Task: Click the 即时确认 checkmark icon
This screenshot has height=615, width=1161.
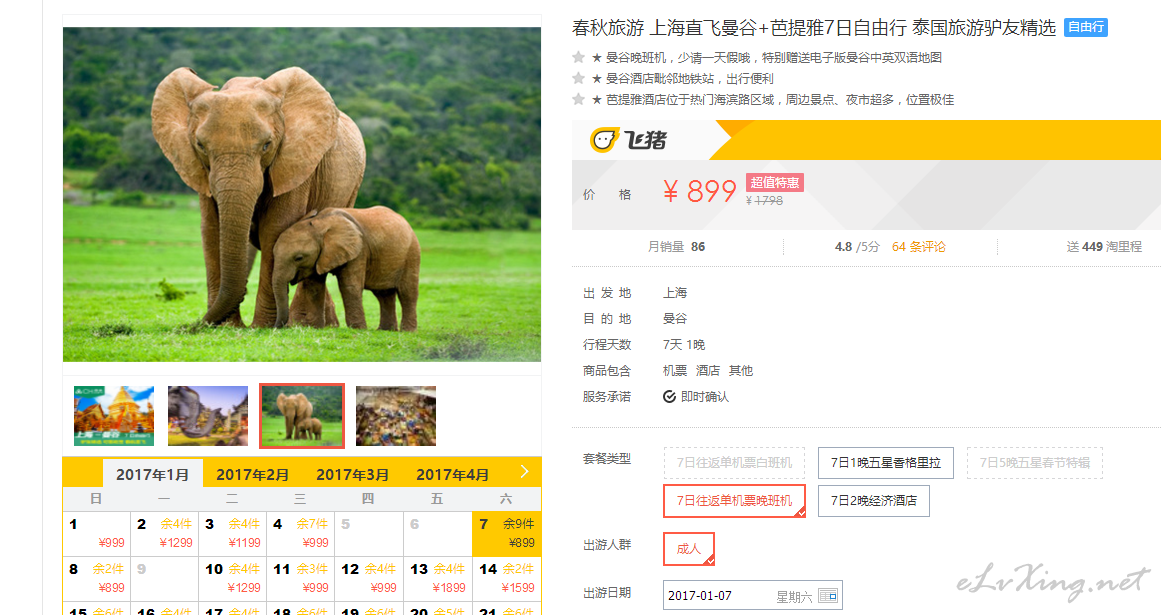Action: tap(669, 397)
